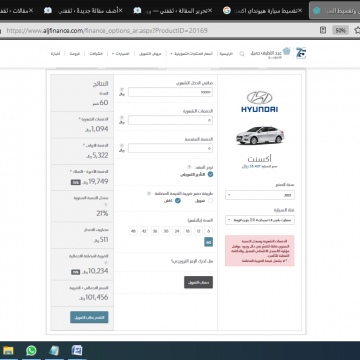Click the Abdul Latif Jameel logo

271,53
